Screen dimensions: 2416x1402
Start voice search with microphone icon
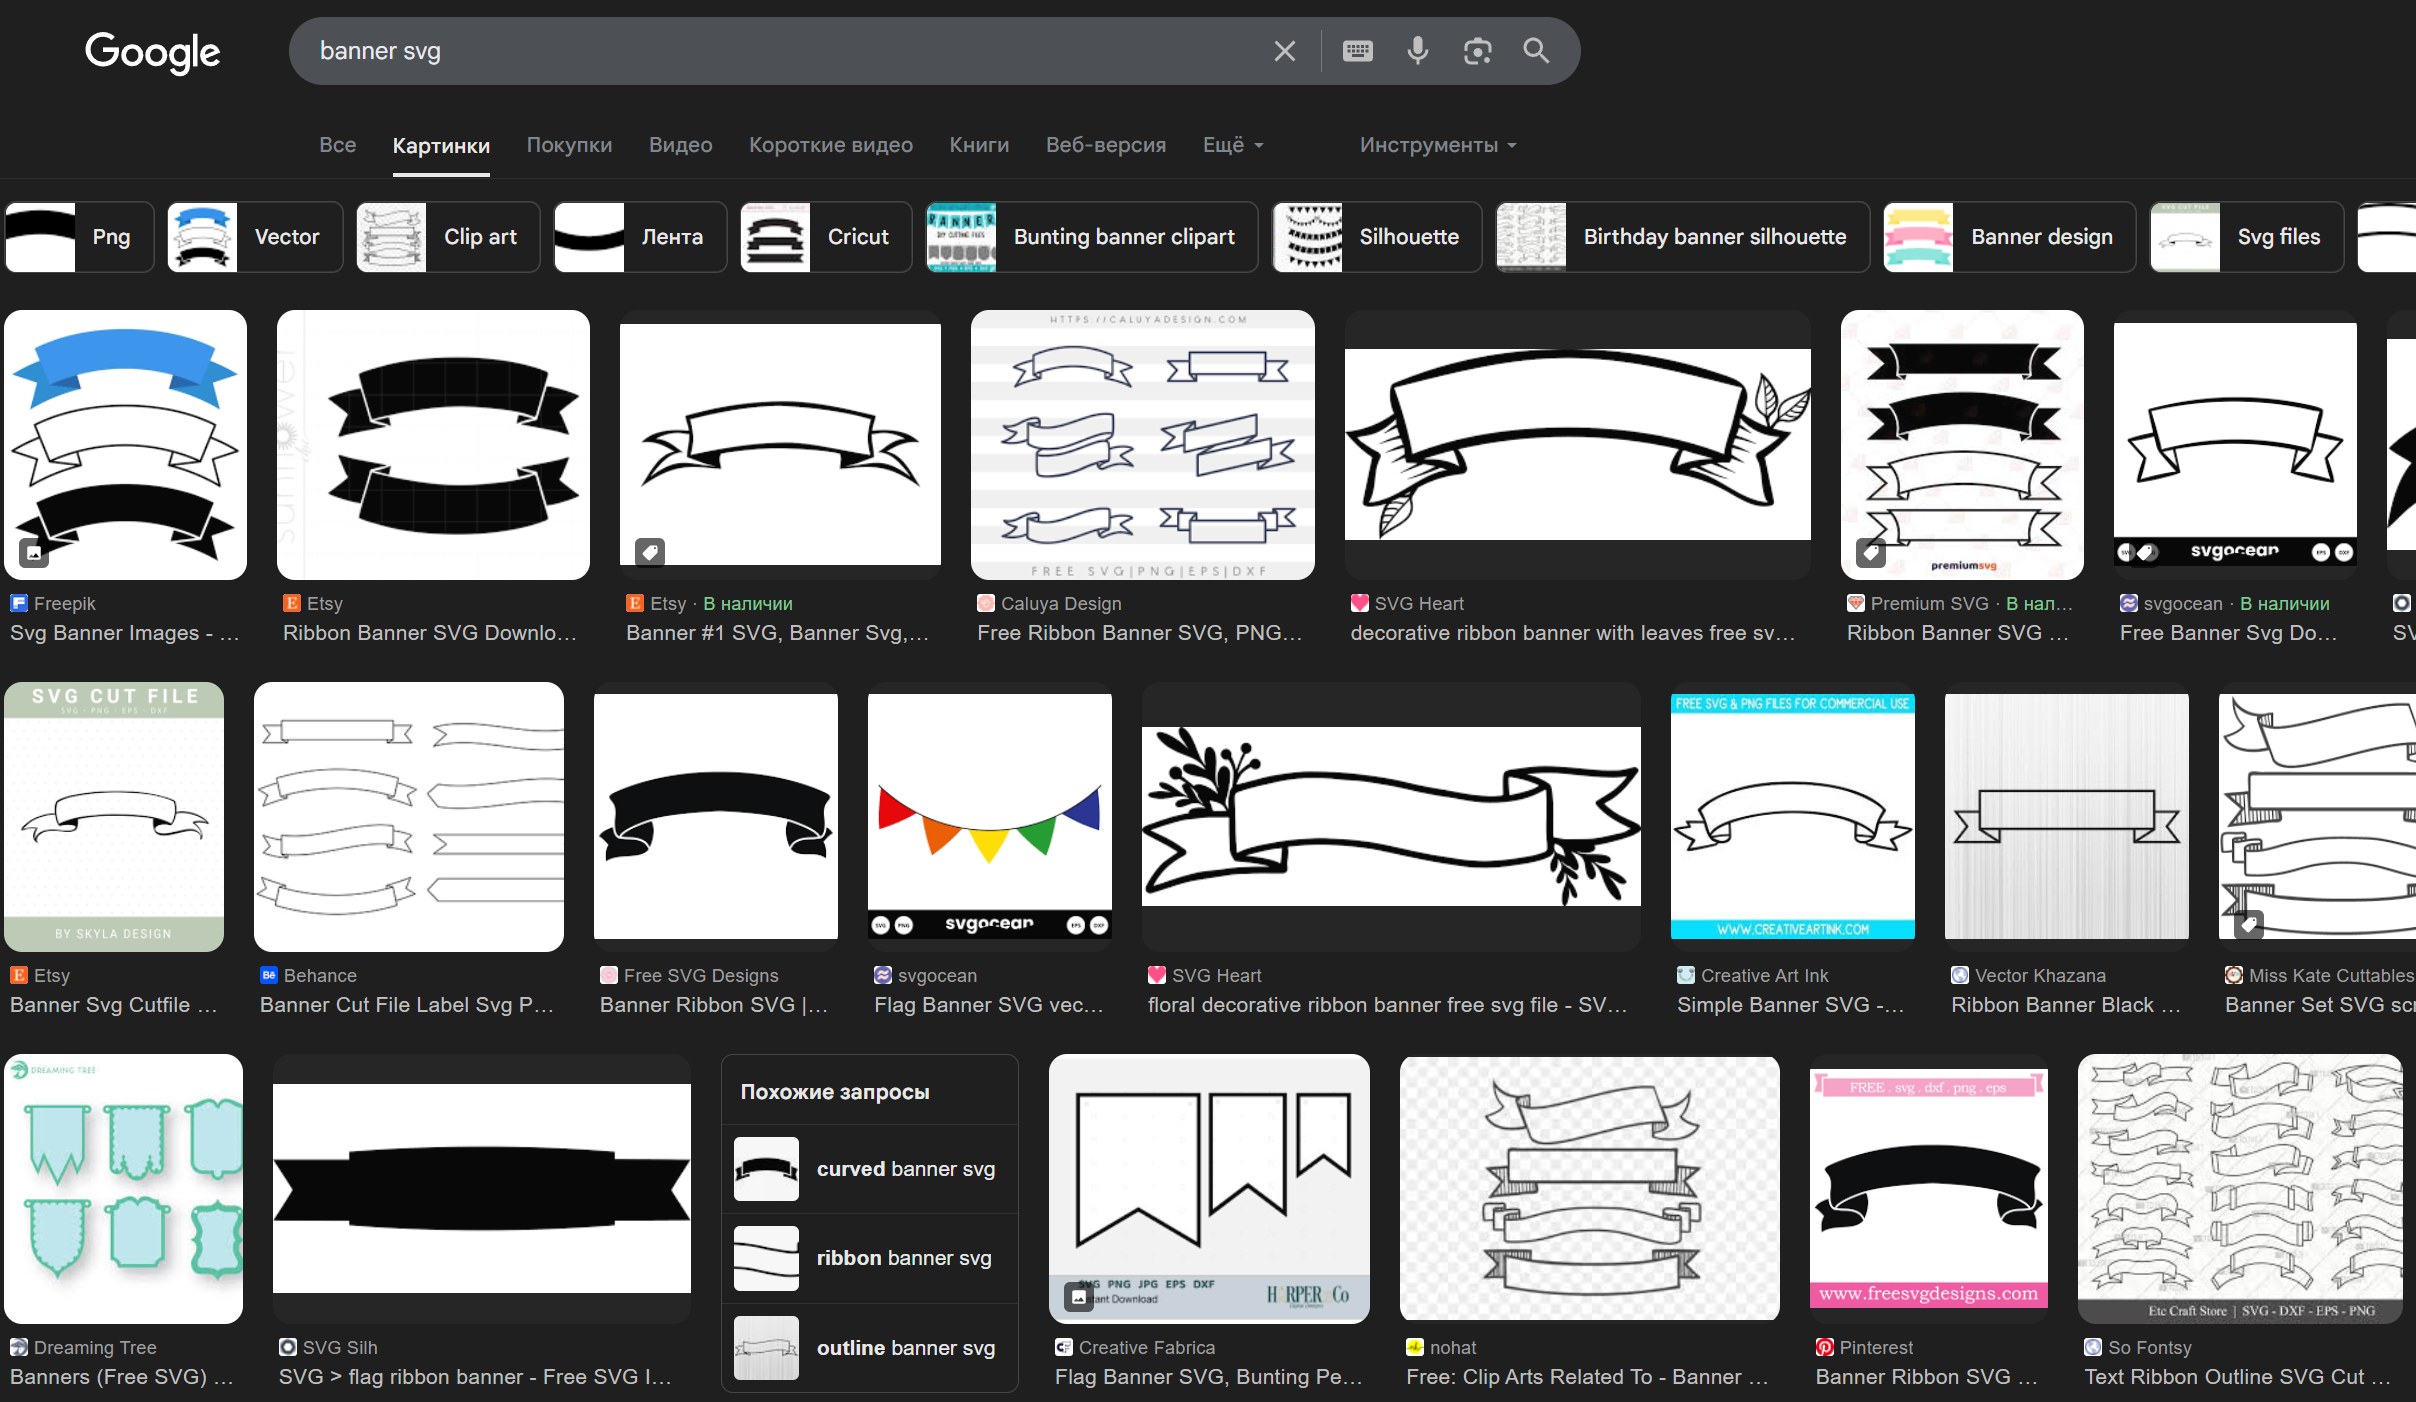(1417, 51)
